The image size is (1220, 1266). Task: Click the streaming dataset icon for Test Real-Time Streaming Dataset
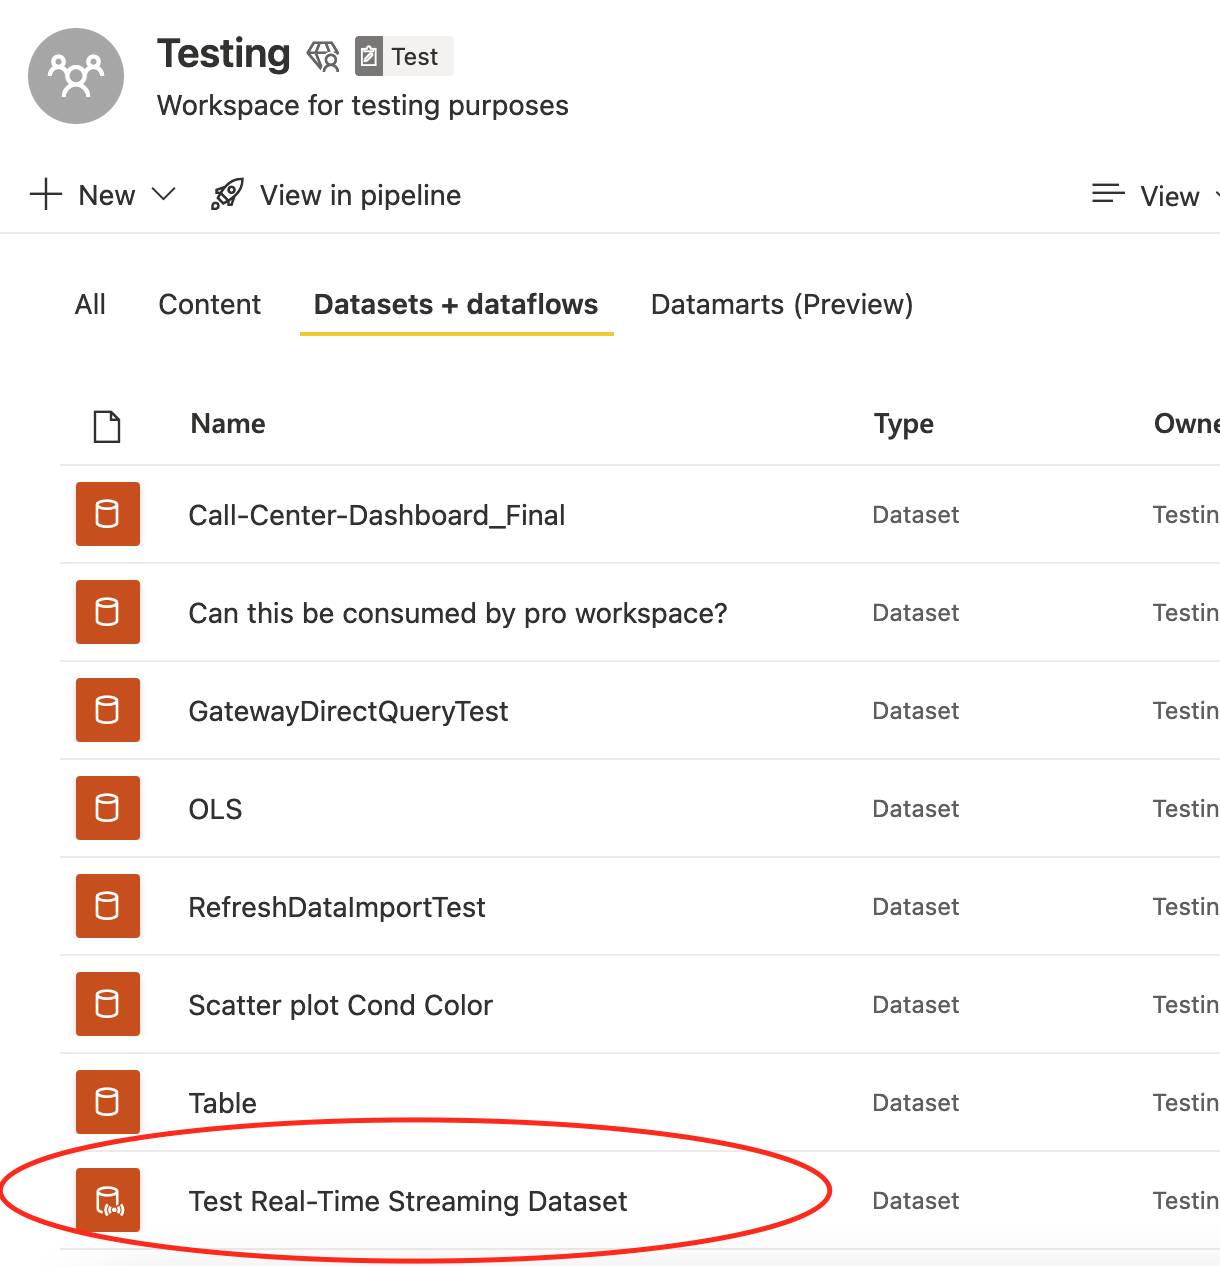pos(107,1200)
